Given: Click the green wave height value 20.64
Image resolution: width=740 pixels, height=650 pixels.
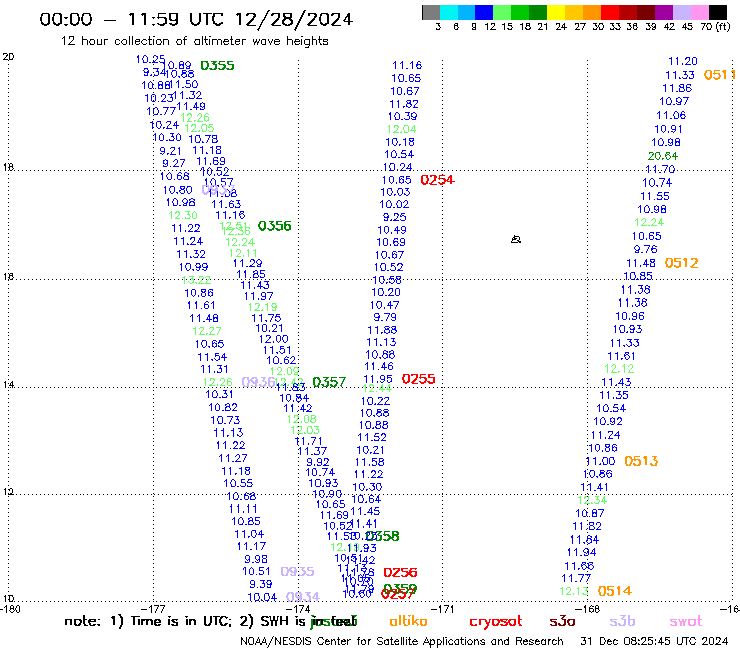Looking at the screenshot, I should coord(663,156).
